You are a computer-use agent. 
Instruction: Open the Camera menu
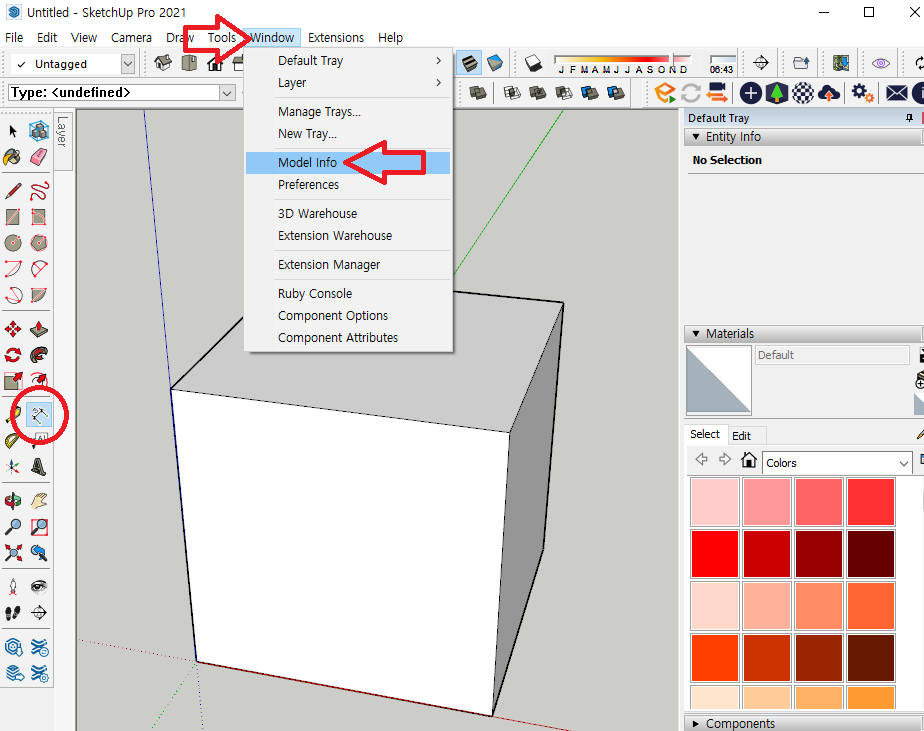pos(131,38)
